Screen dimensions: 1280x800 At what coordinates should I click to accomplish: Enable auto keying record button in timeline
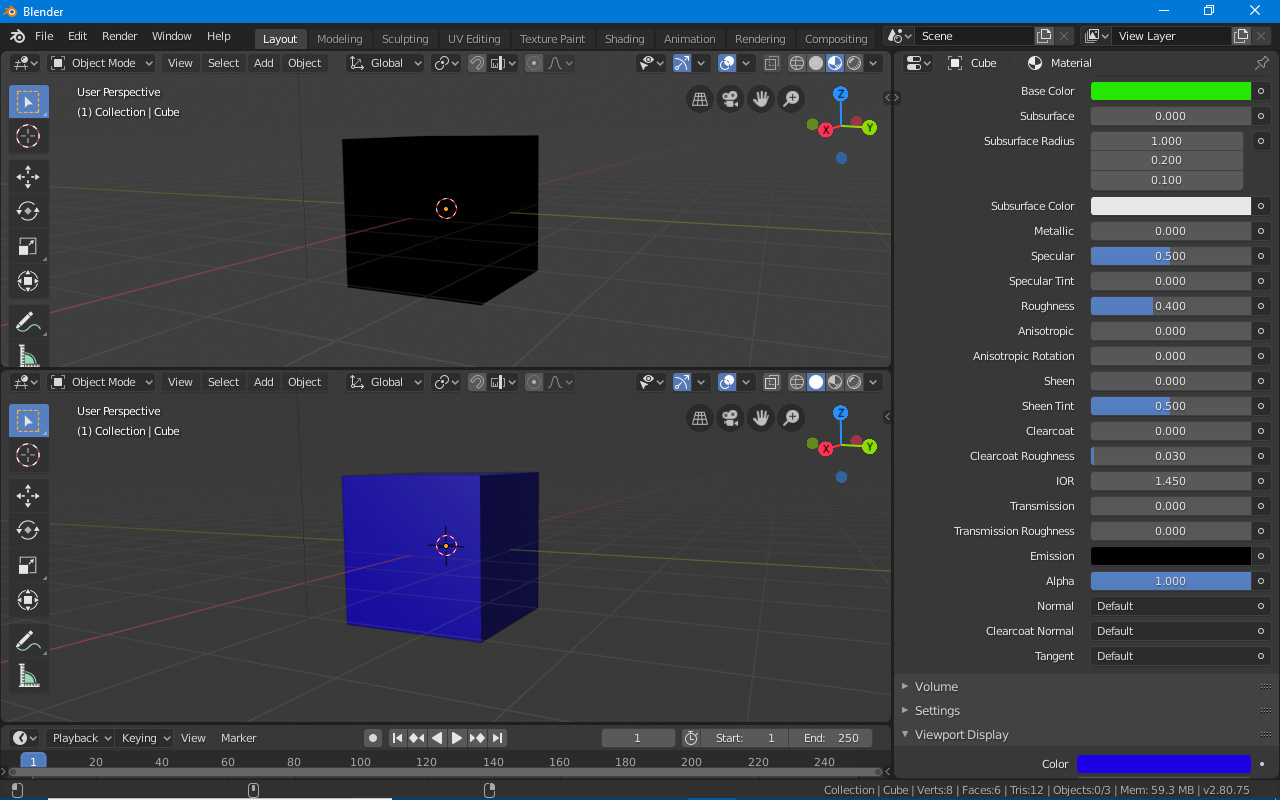[x=373, y=738]
